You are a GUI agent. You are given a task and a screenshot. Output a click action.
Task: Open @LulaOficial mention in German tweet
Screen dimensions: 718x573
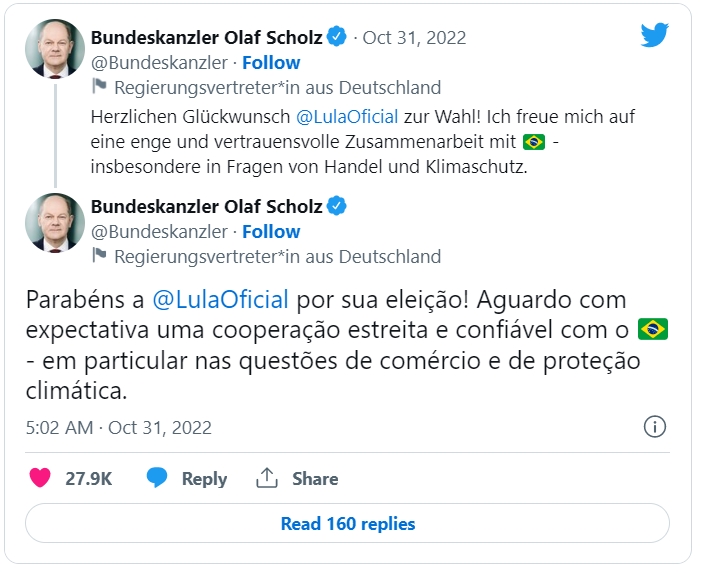click(347, 116)
